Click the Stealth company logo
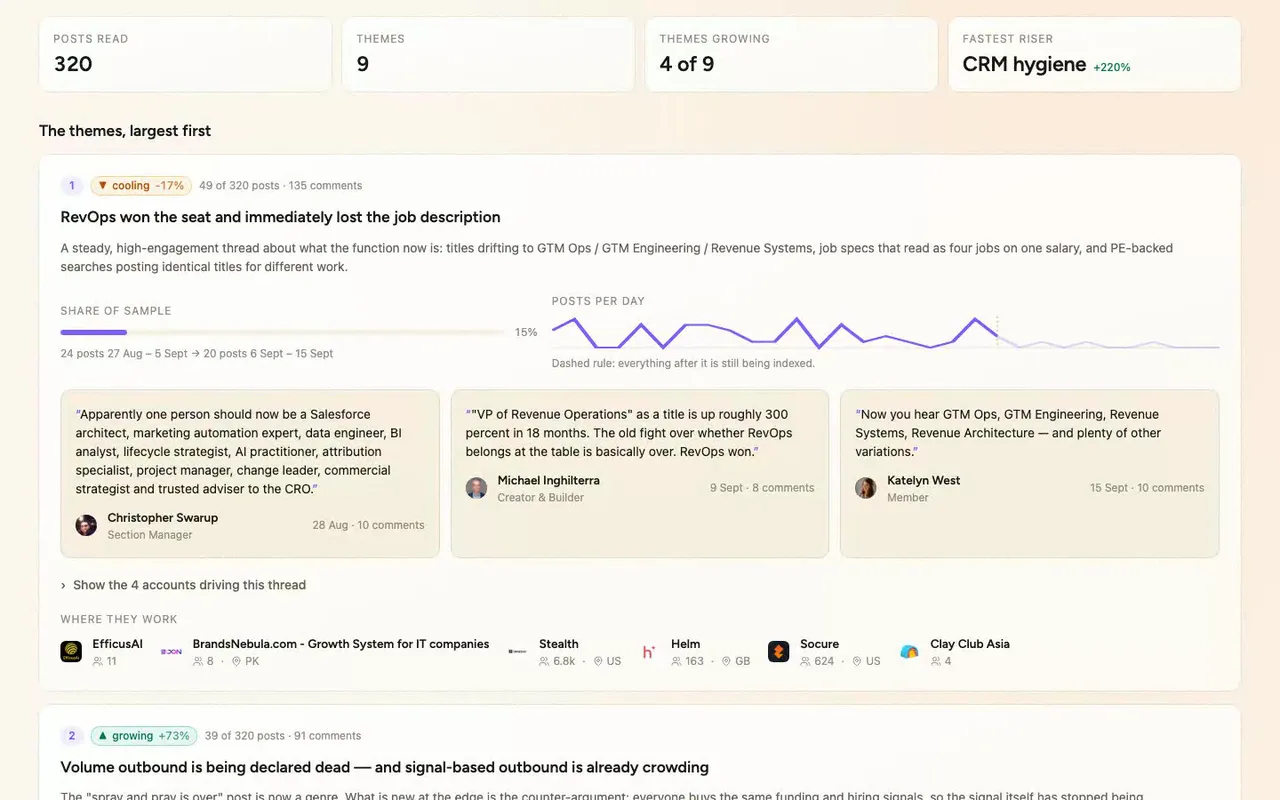This screenshot has height=800, width=1280. 517,652
